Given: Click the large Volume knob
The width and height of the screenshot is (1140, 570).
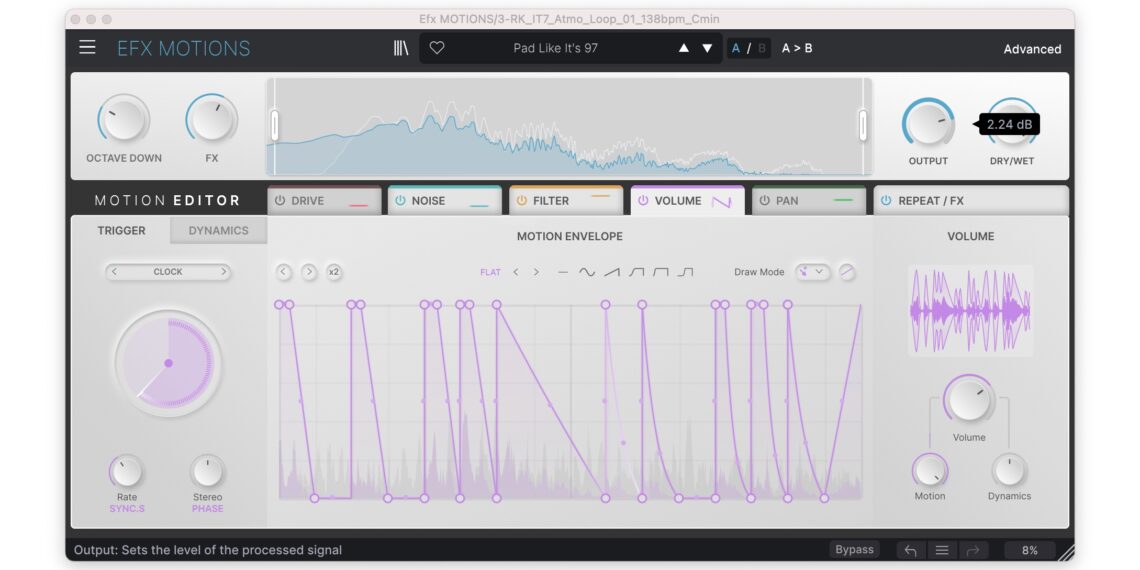Looking at the screenshot, I should pyautogui.click(x=969, y=400).
